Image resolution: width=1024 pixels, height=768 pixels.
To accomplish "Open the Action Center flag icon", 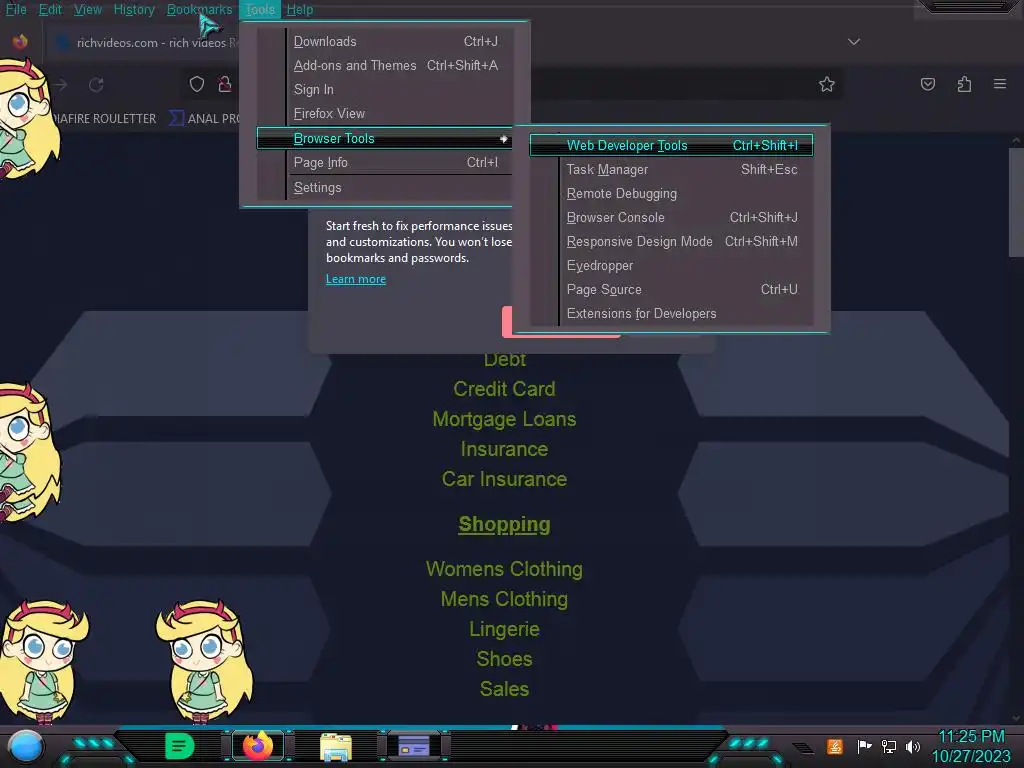I will click(864, 746).
